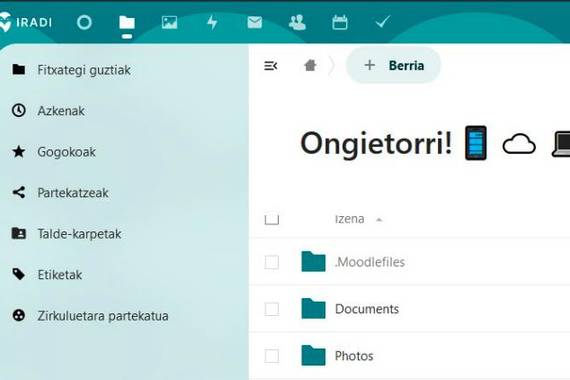The width and height of the screenshot is (570, 380).
Task: Open the Activity lightning icon
Action: coord(212,23)
